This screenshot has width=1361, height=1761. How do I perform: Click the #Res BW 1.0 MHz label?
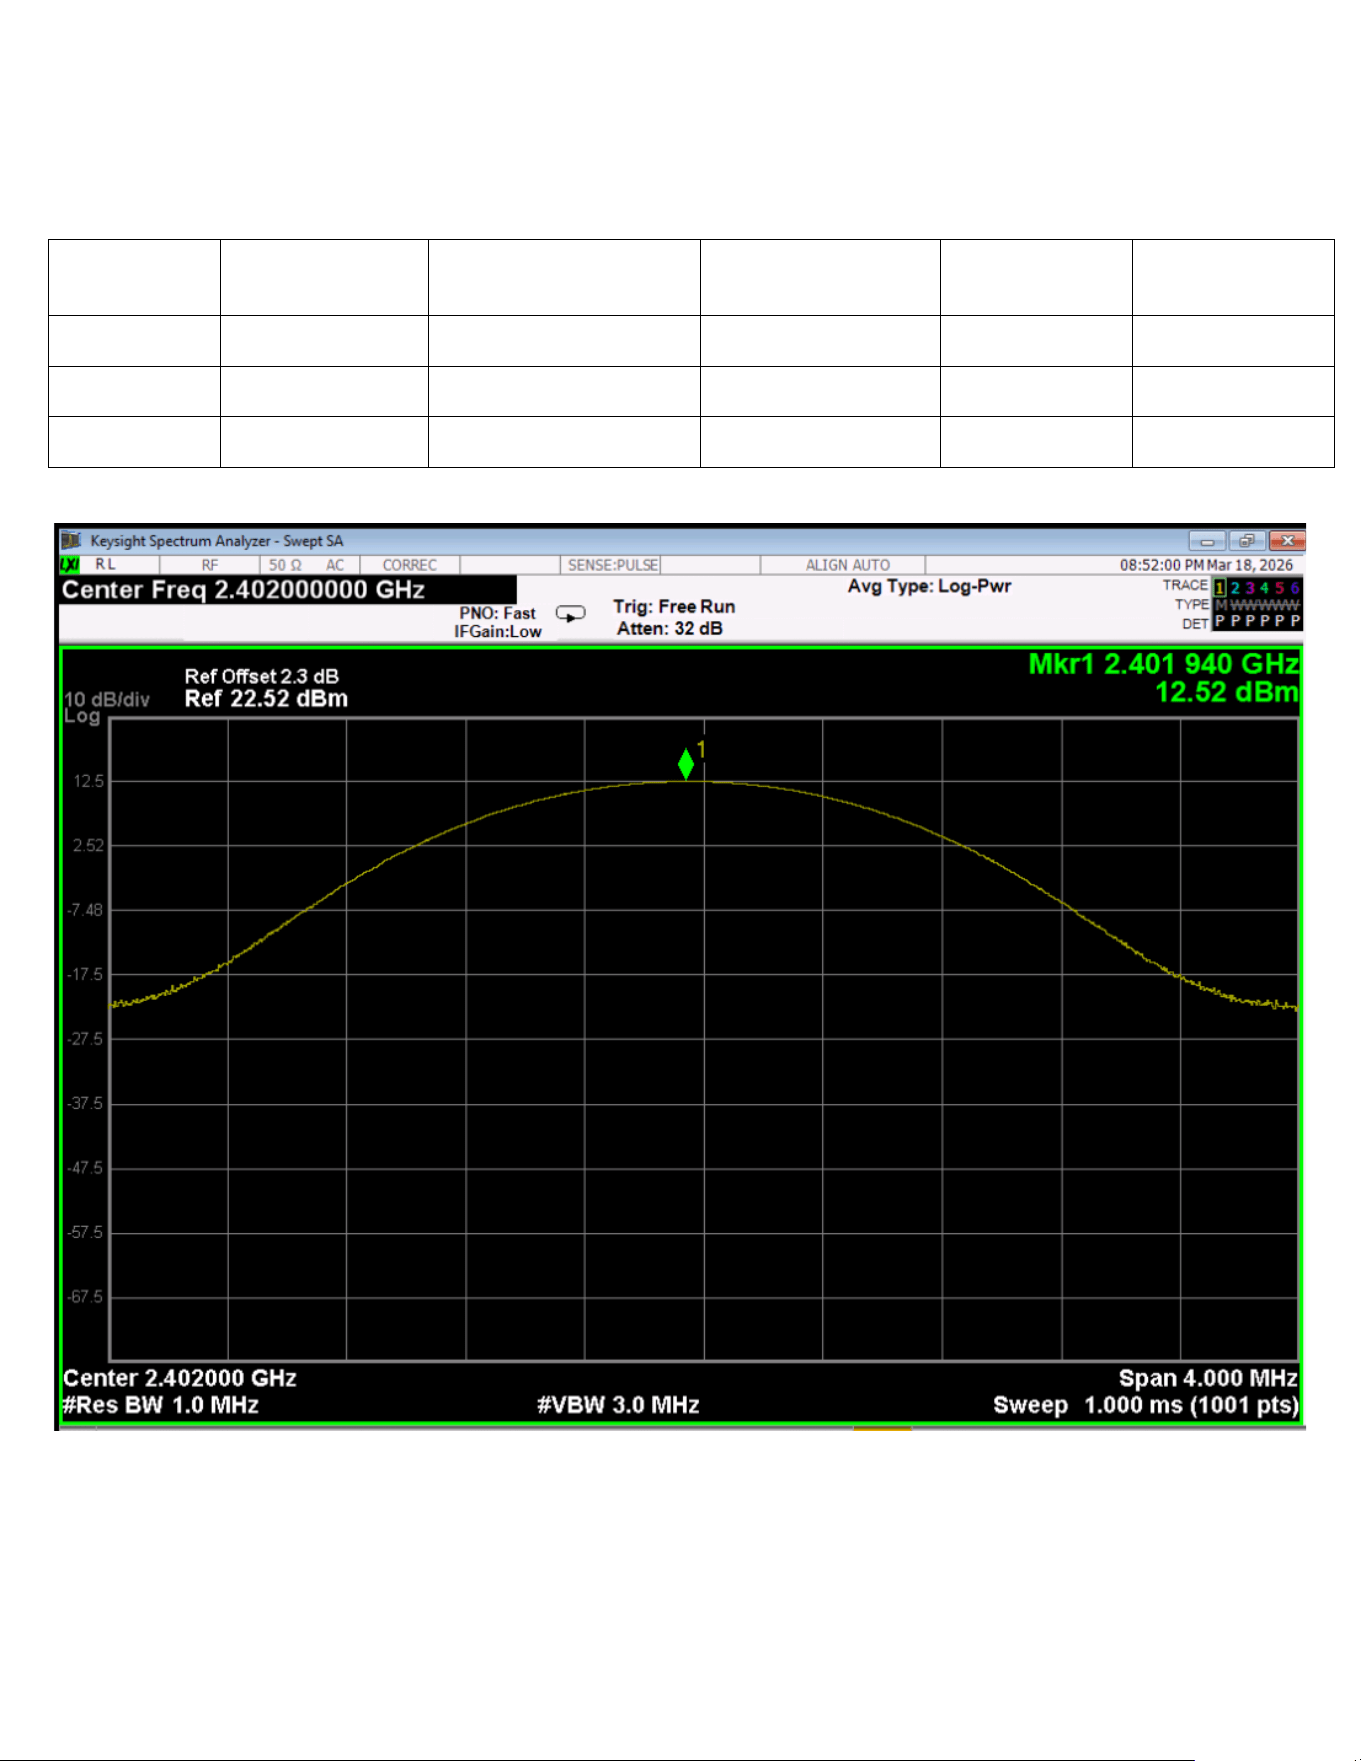click(x=161, y=1405)
